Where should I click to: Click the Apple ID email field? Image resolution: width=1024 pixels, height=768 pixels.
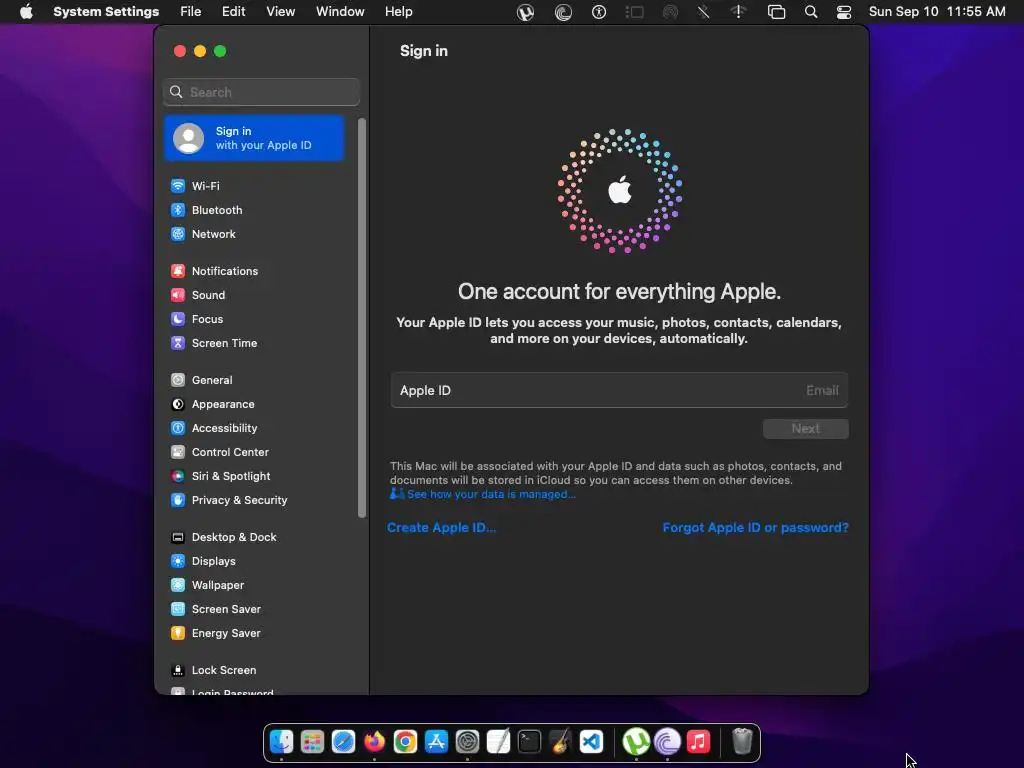pos(619,391)
